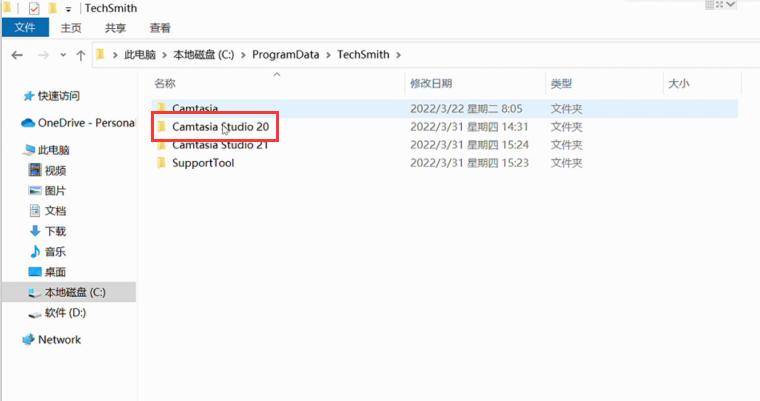The width and height of the screenshot is (760, 401).
Task: Select 音乐 (Music) in navigation pane
Action: click(55, 251)
